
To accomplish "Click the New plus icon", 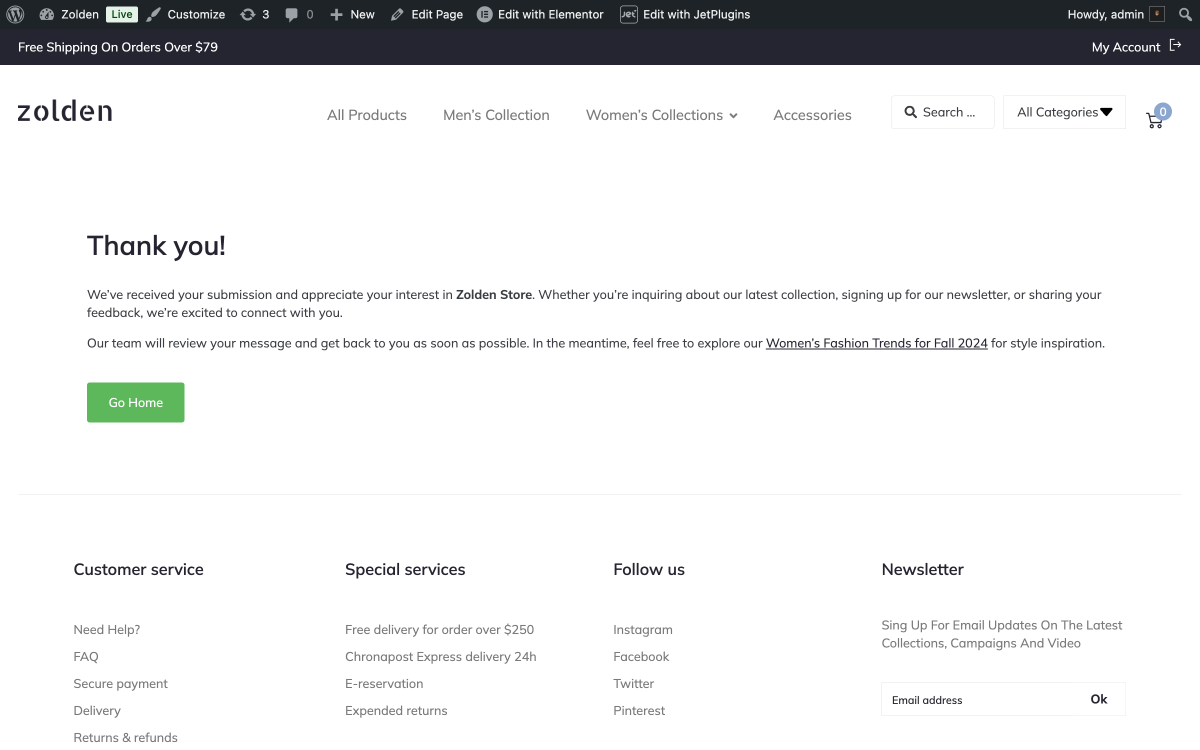I will coord(338,14).
